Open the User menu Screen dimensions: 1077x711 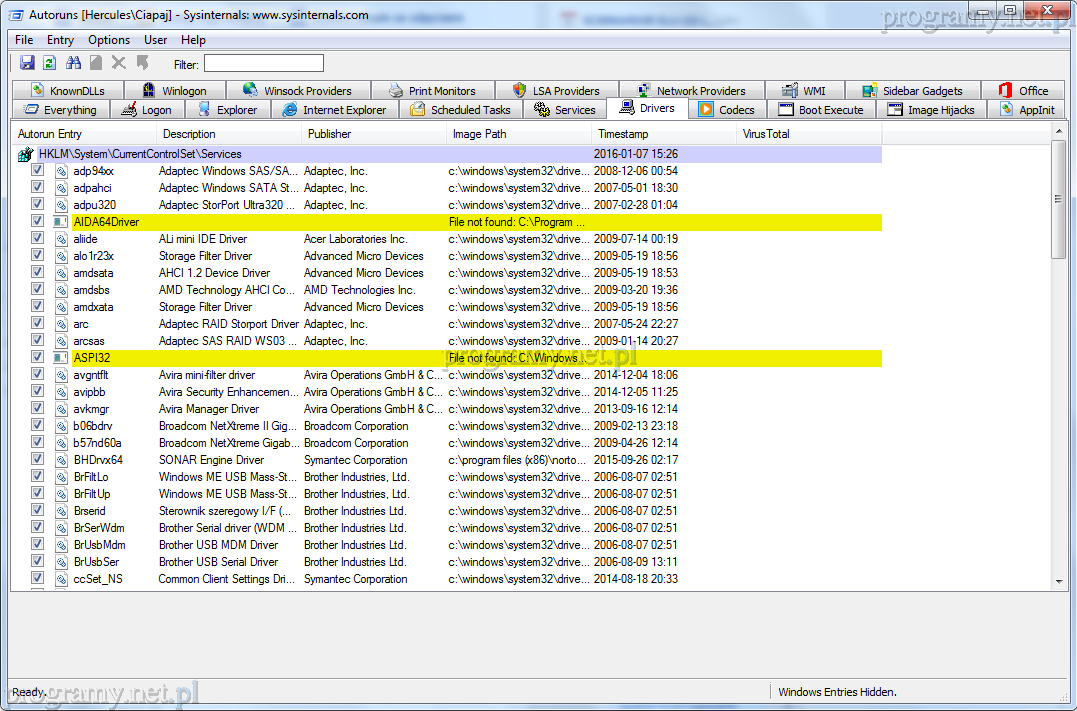pyautogui.click(x=156, y=40)
